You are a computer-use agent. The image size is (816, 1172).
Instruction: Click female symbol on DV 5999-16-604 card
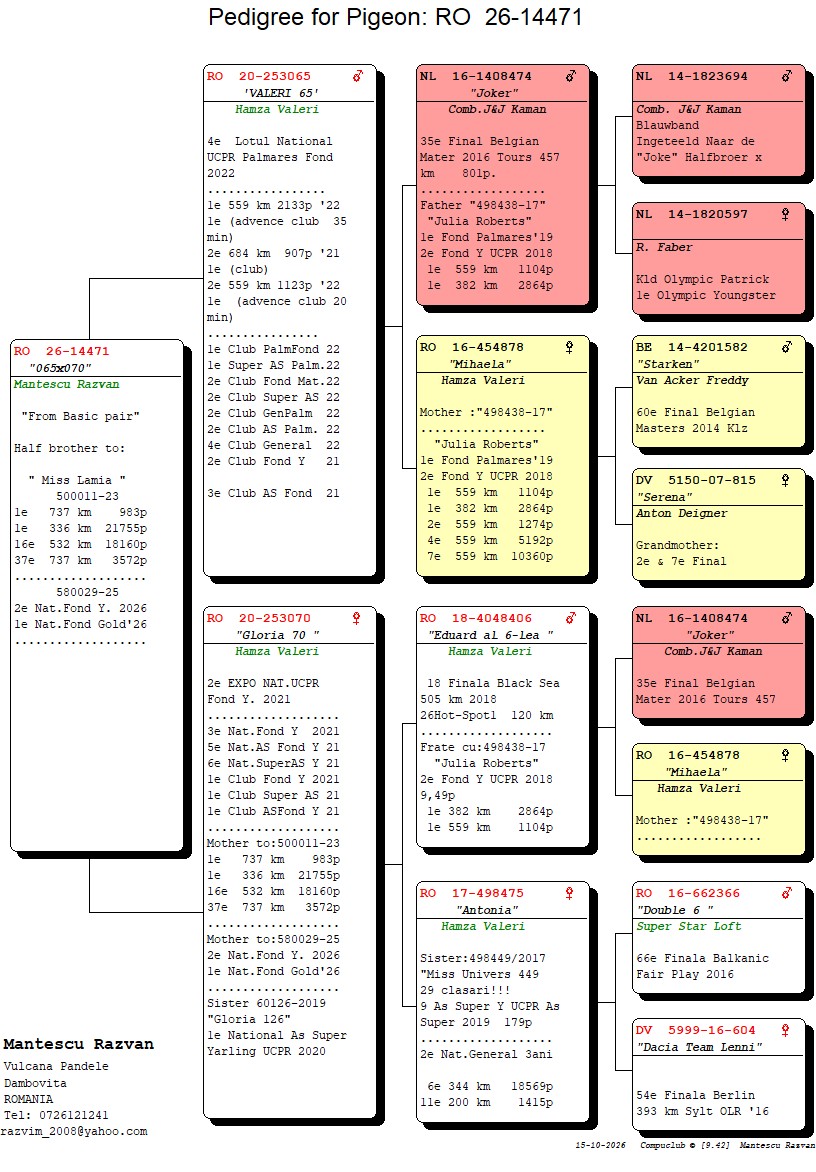tap(785, 1030)
